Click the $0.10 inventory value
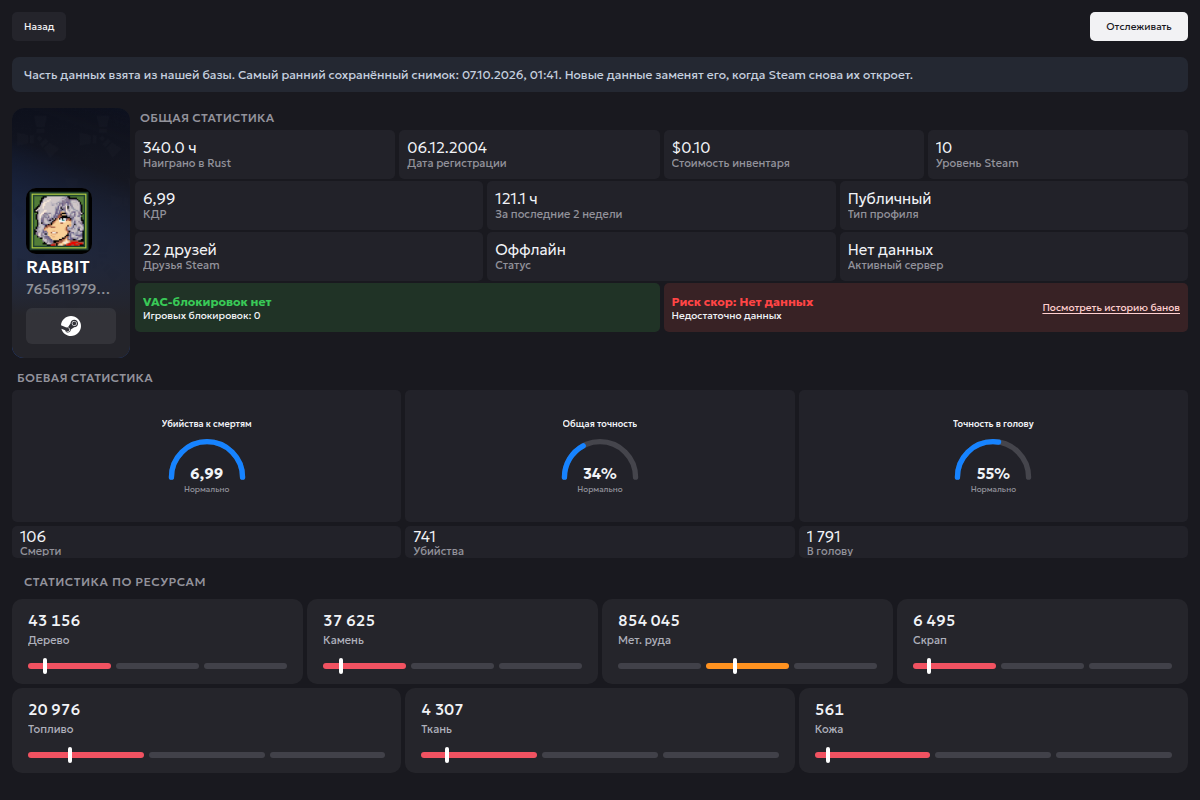The image size is (1200, 800). point(691,148)
